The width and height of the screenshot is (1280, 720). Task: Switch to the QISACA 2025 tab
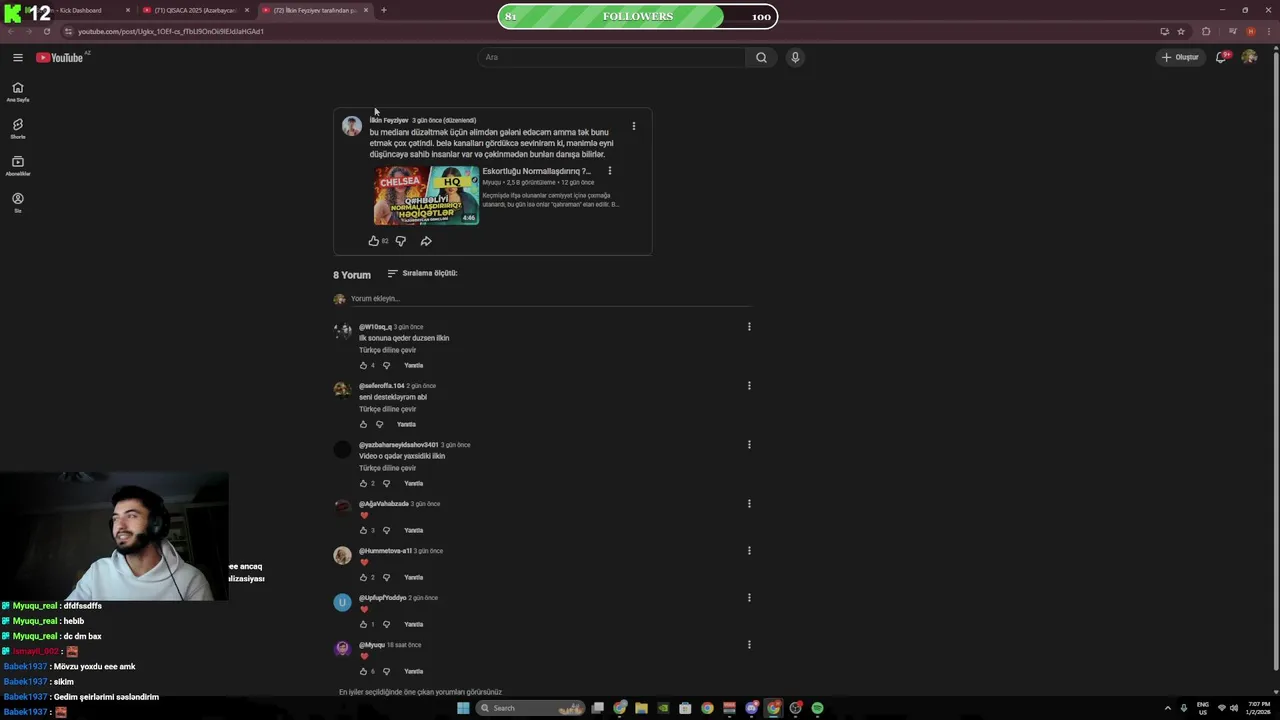[195, 10]
